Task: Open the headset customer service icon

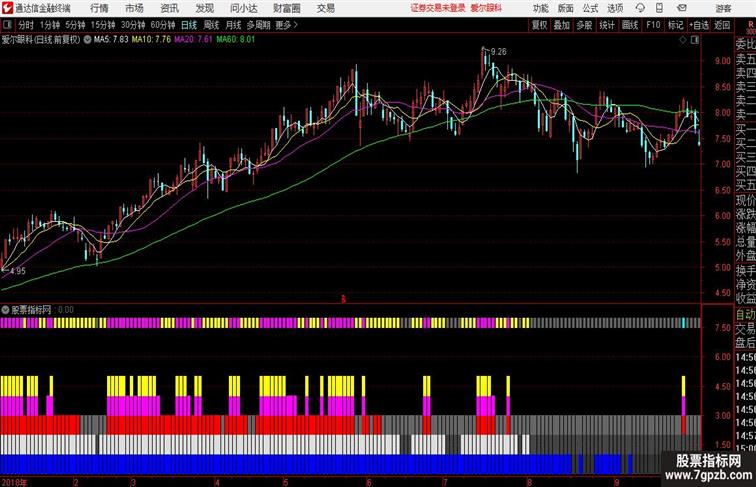Action: [x=640, y=8]
